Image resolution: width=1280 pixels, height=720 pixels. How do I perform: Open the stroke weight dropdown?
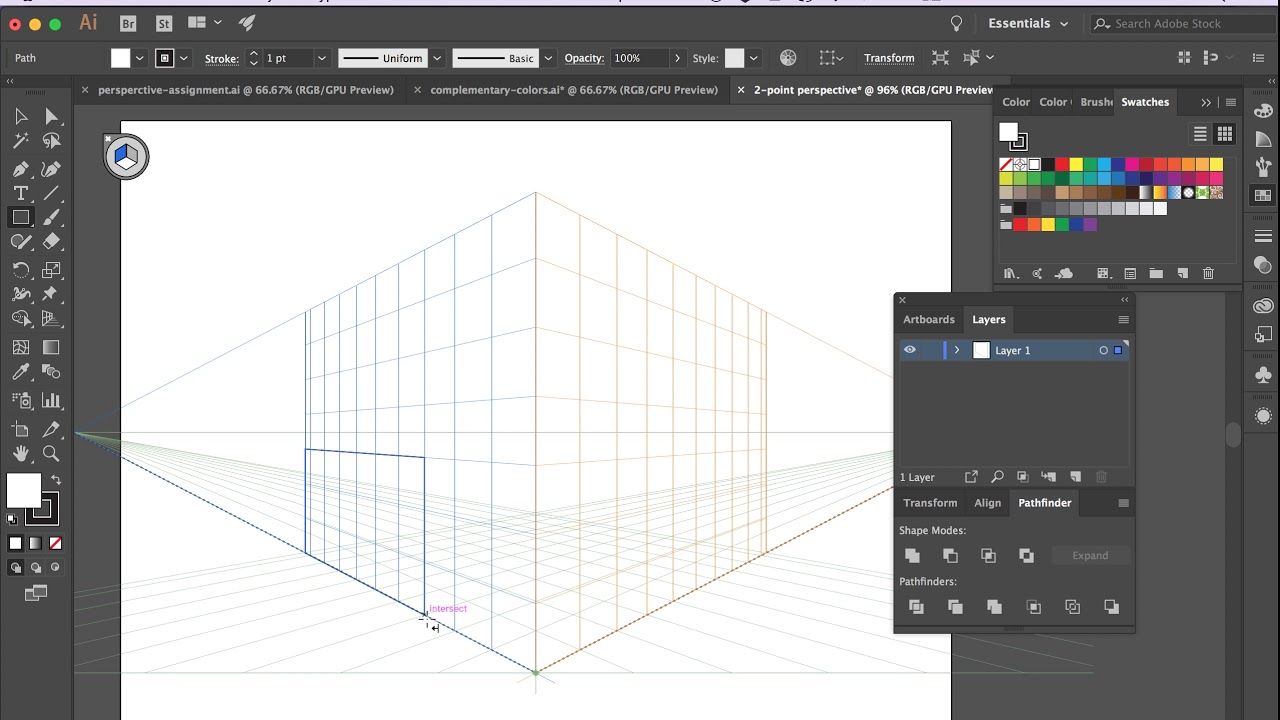click(x=321, y=58)
